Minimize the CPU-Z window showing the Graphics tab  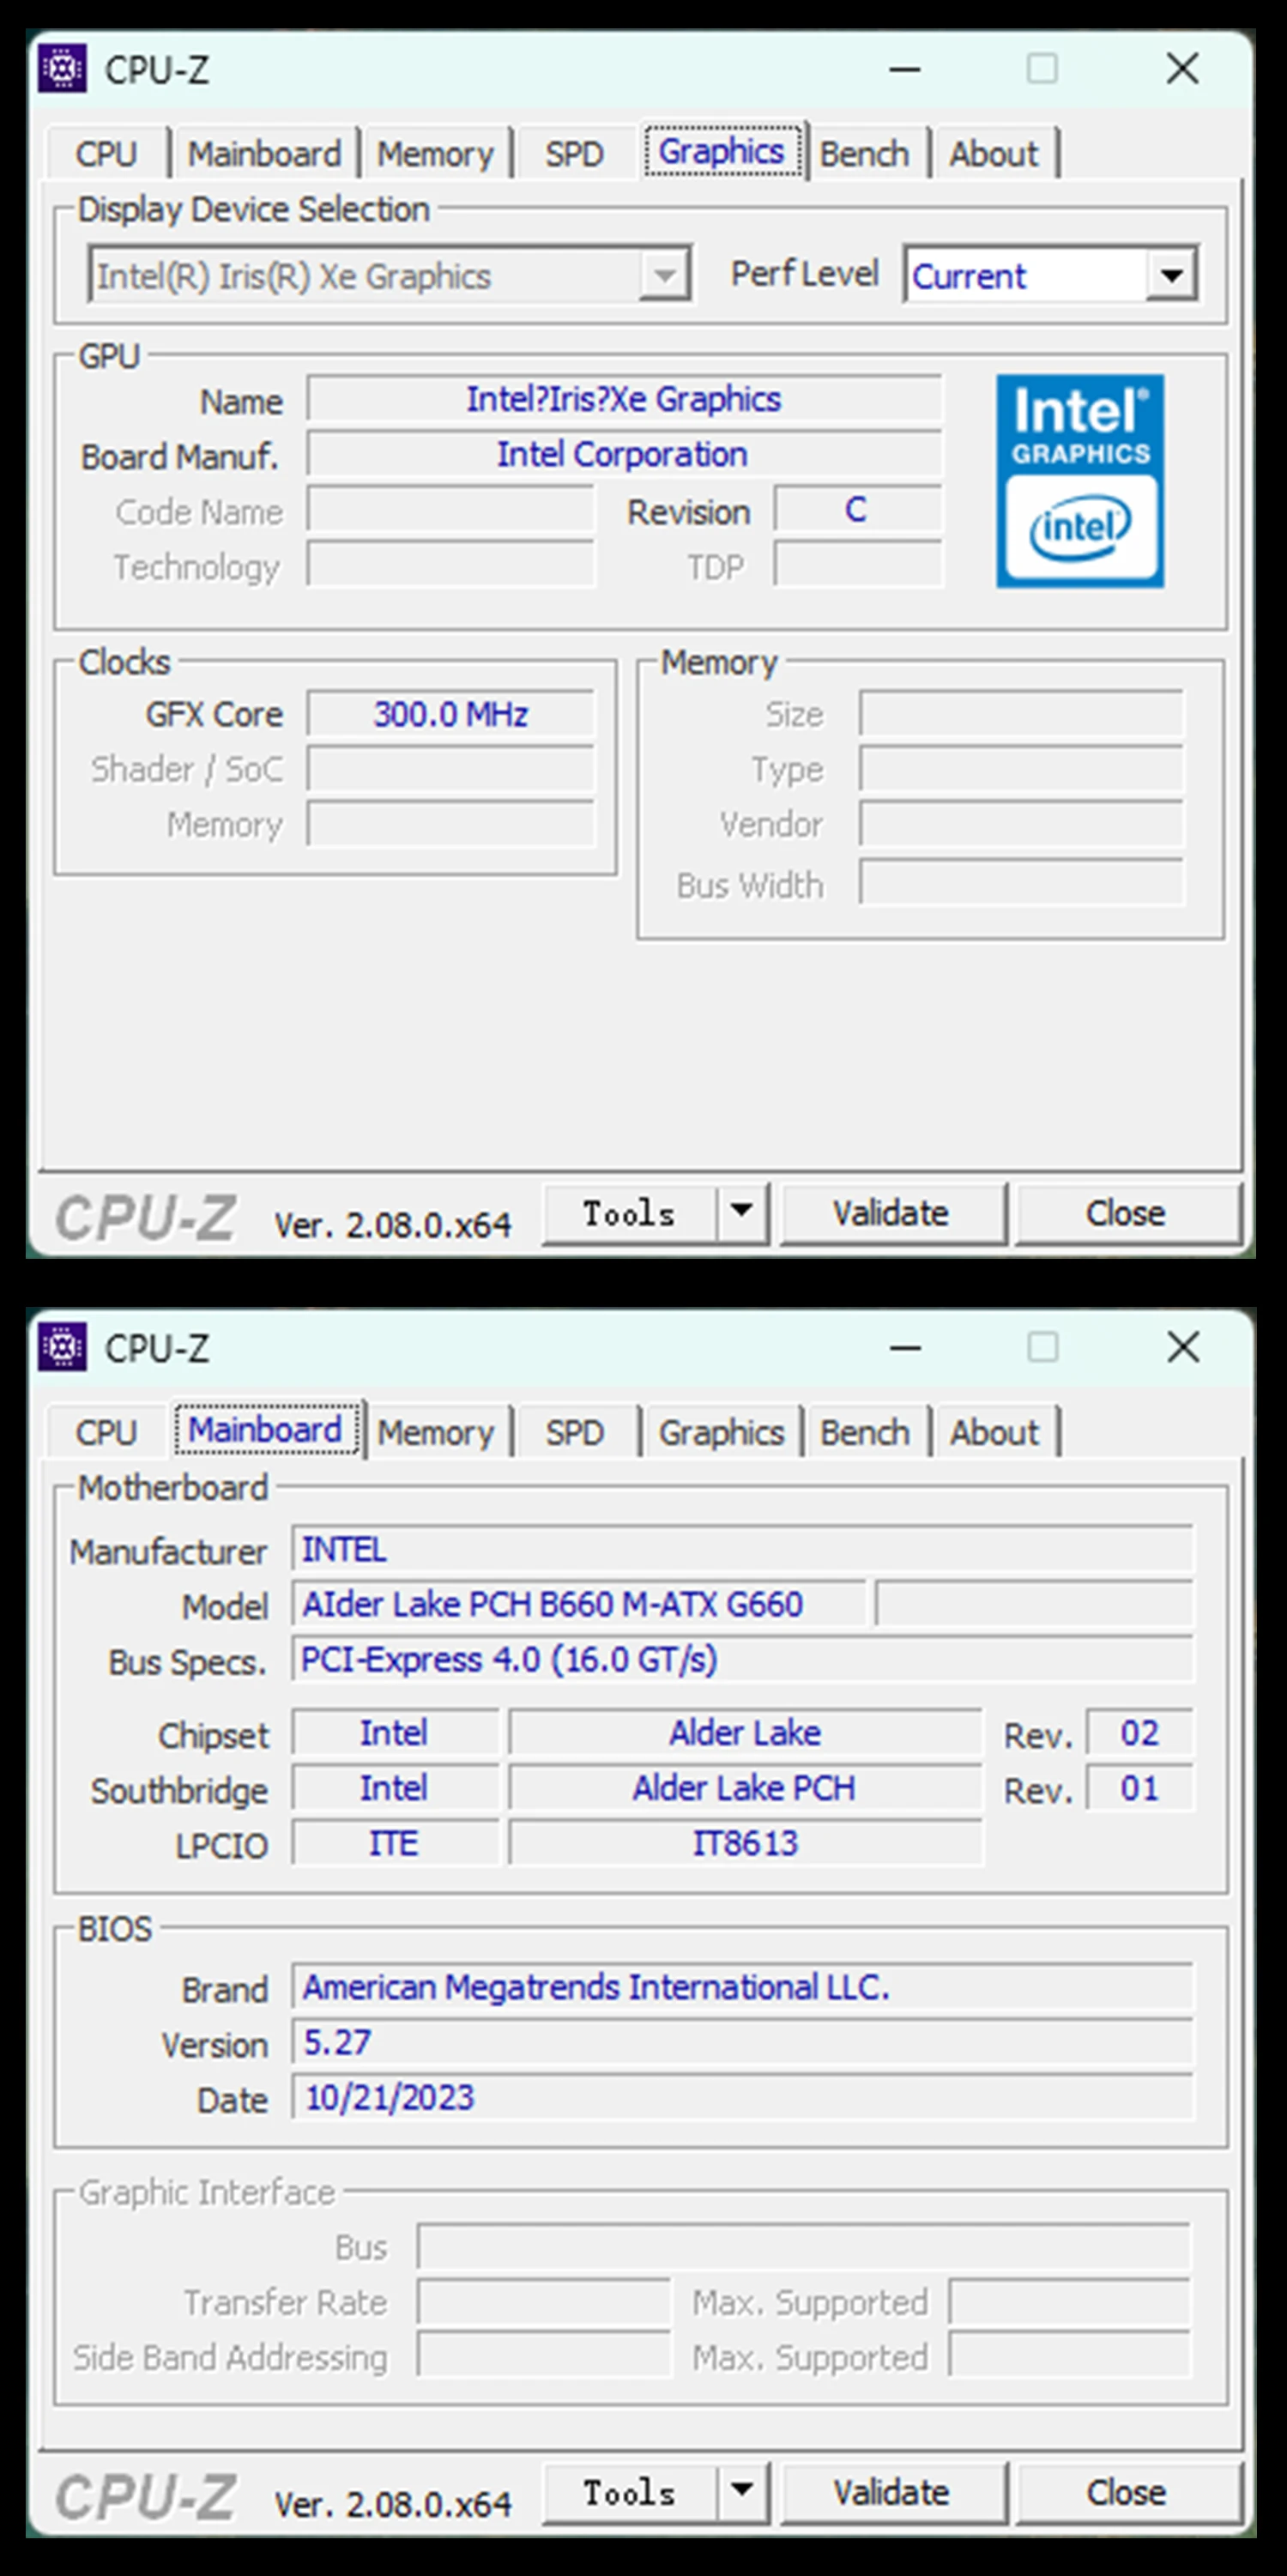point(905,70)
